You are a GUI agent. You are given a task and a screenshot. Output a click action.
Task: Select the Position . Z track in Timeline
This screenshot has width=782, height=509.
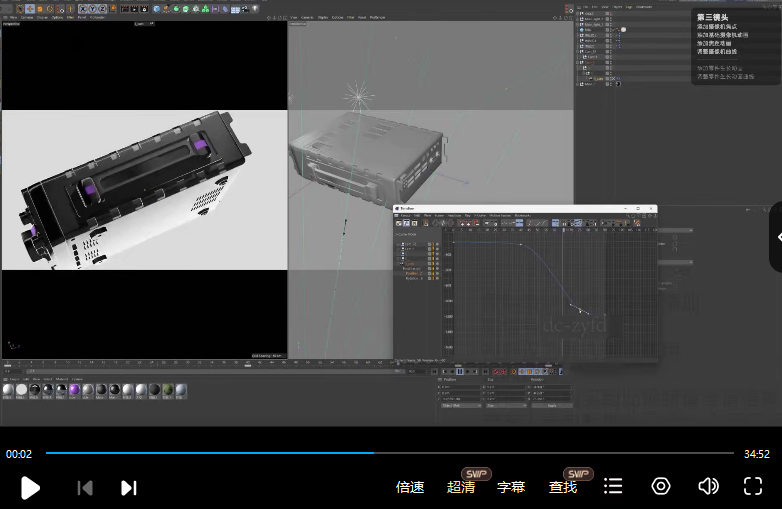(x=412, y=273)
